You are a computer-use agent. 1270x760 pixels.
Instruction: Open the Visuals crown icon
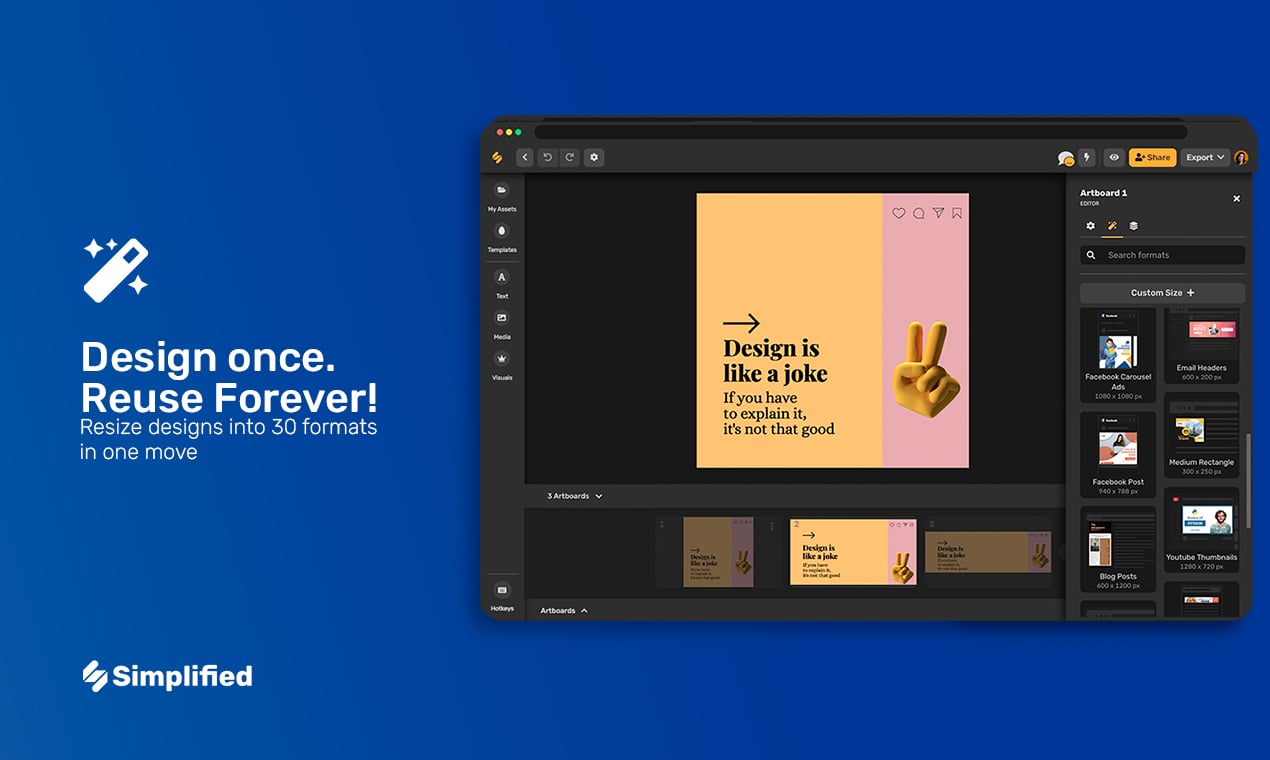[x=502, y=359]
